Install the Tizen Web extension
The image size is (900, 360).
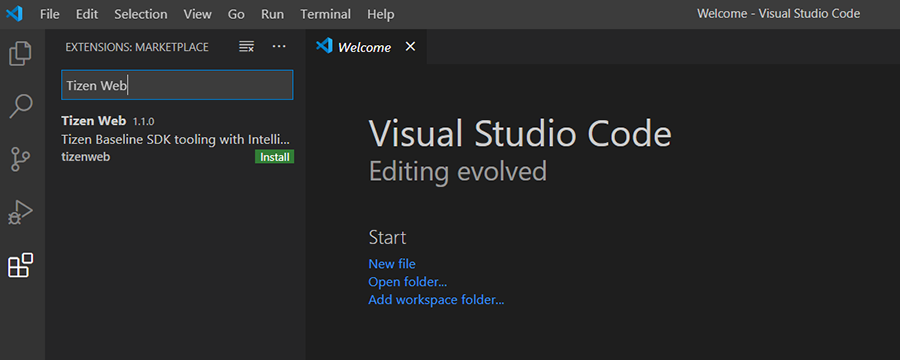click(274, 157)
